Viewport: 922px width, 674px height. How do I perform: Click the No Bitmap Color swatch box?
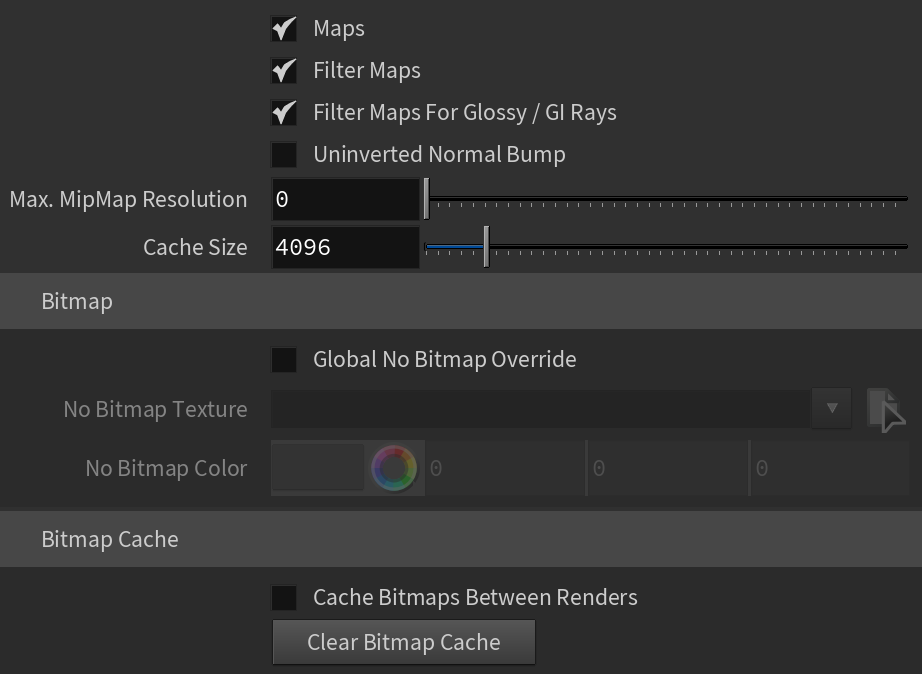pyautogui.click(x=318, y=468)
